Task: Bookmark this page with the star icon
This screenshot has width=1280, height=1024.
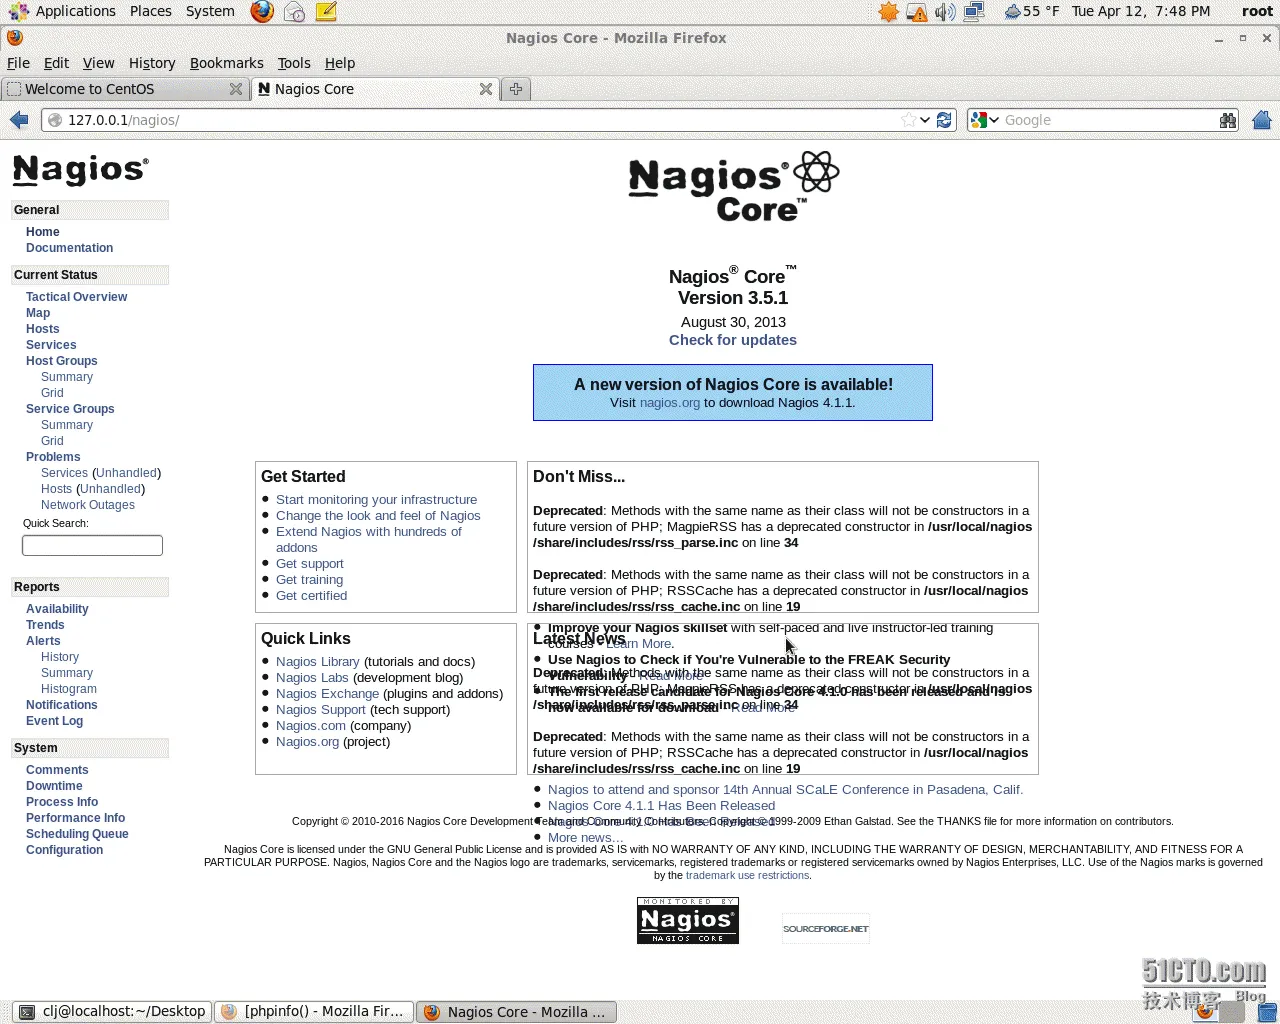Action: (908, 120)
